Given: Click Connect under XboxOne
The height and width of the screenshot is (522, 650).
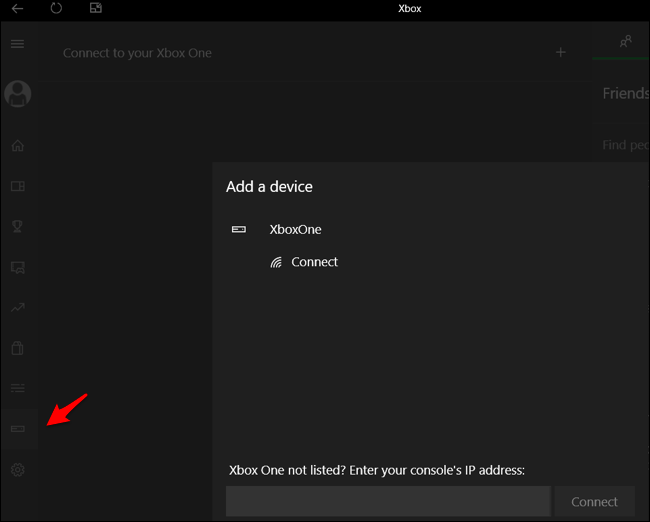Looking at the screenshot, I should [x=314, y=262].
